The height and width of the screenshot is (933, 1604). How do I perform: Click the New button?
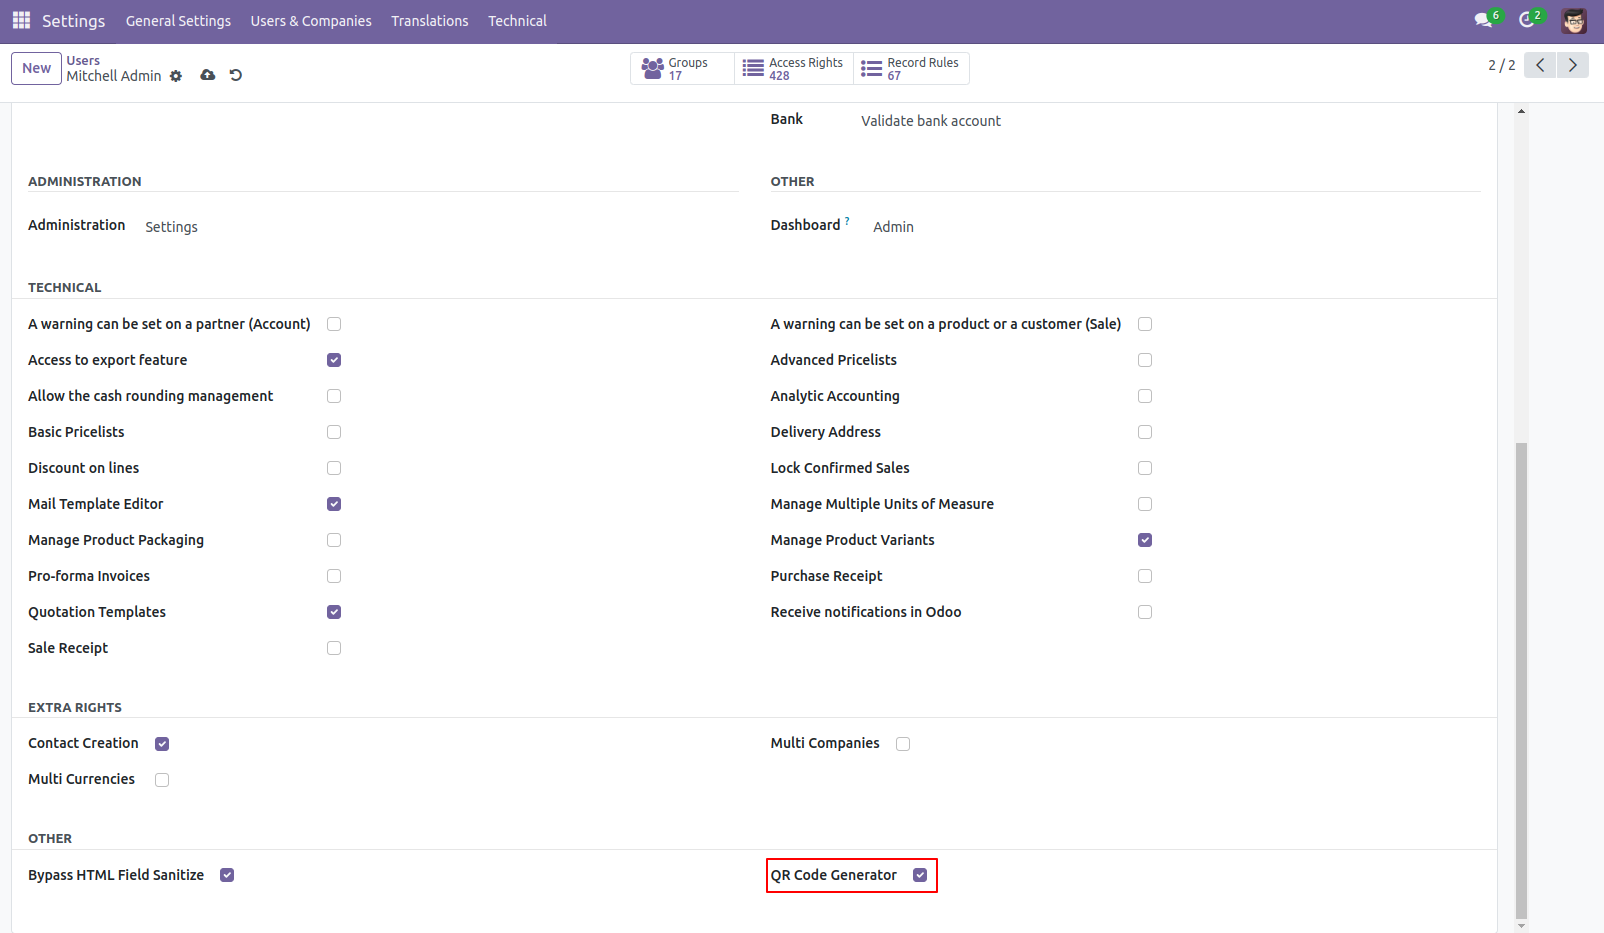37,68
